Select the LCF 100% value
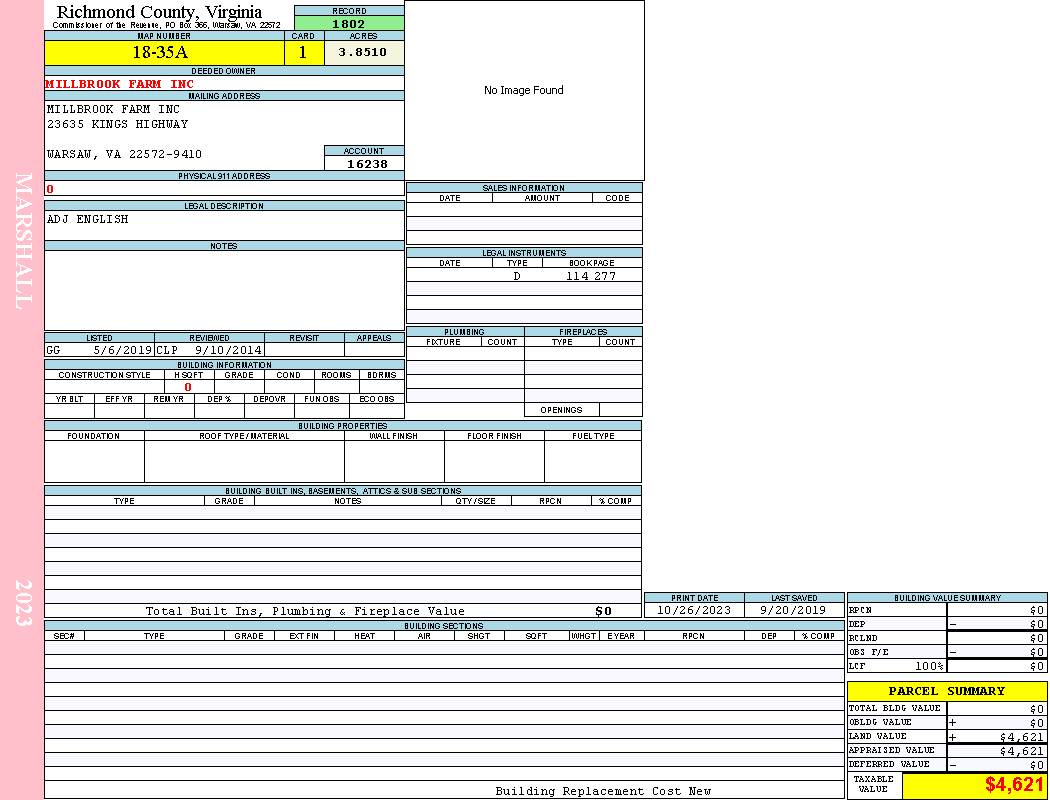 (x=929, y=666)
